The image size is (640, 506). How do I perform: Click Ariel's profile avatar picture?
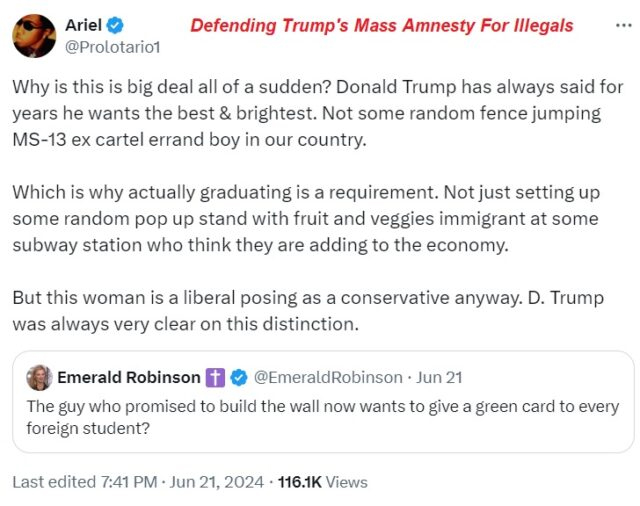coord(34,35)
